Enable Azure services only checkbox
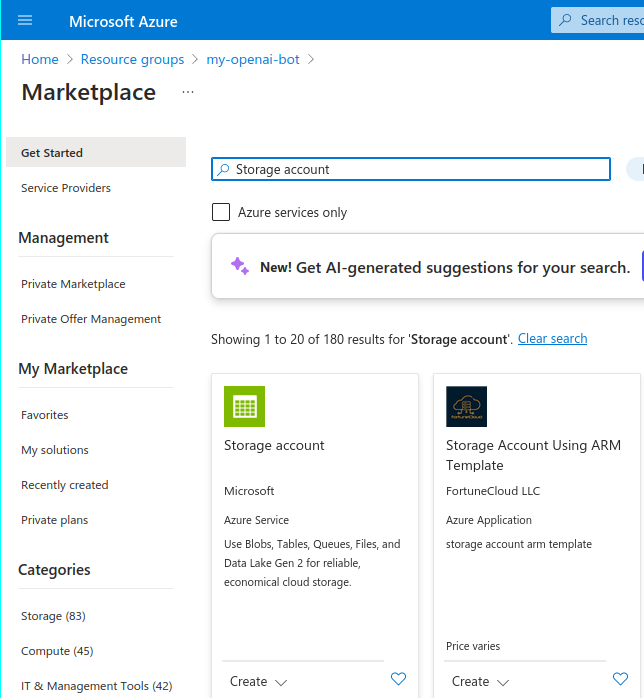 pyautogui.click(x=221, y=212)
